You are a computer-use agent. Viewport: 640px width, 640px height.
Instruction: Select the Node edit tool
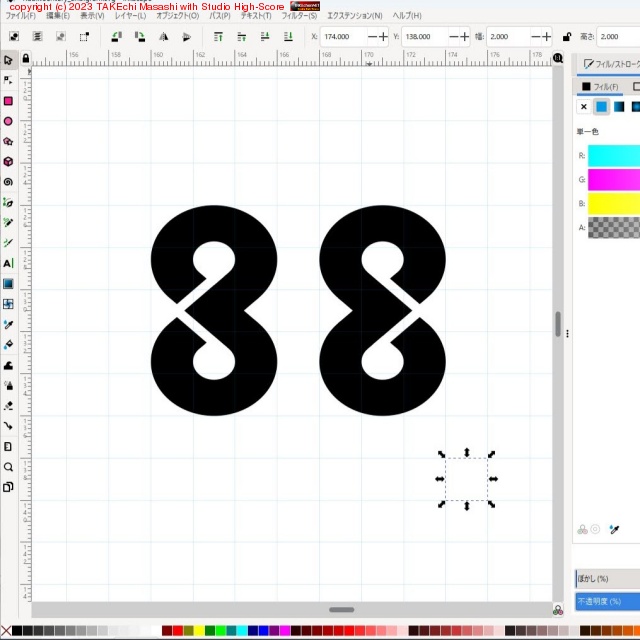pyautogui.click(x=8, y=80)
